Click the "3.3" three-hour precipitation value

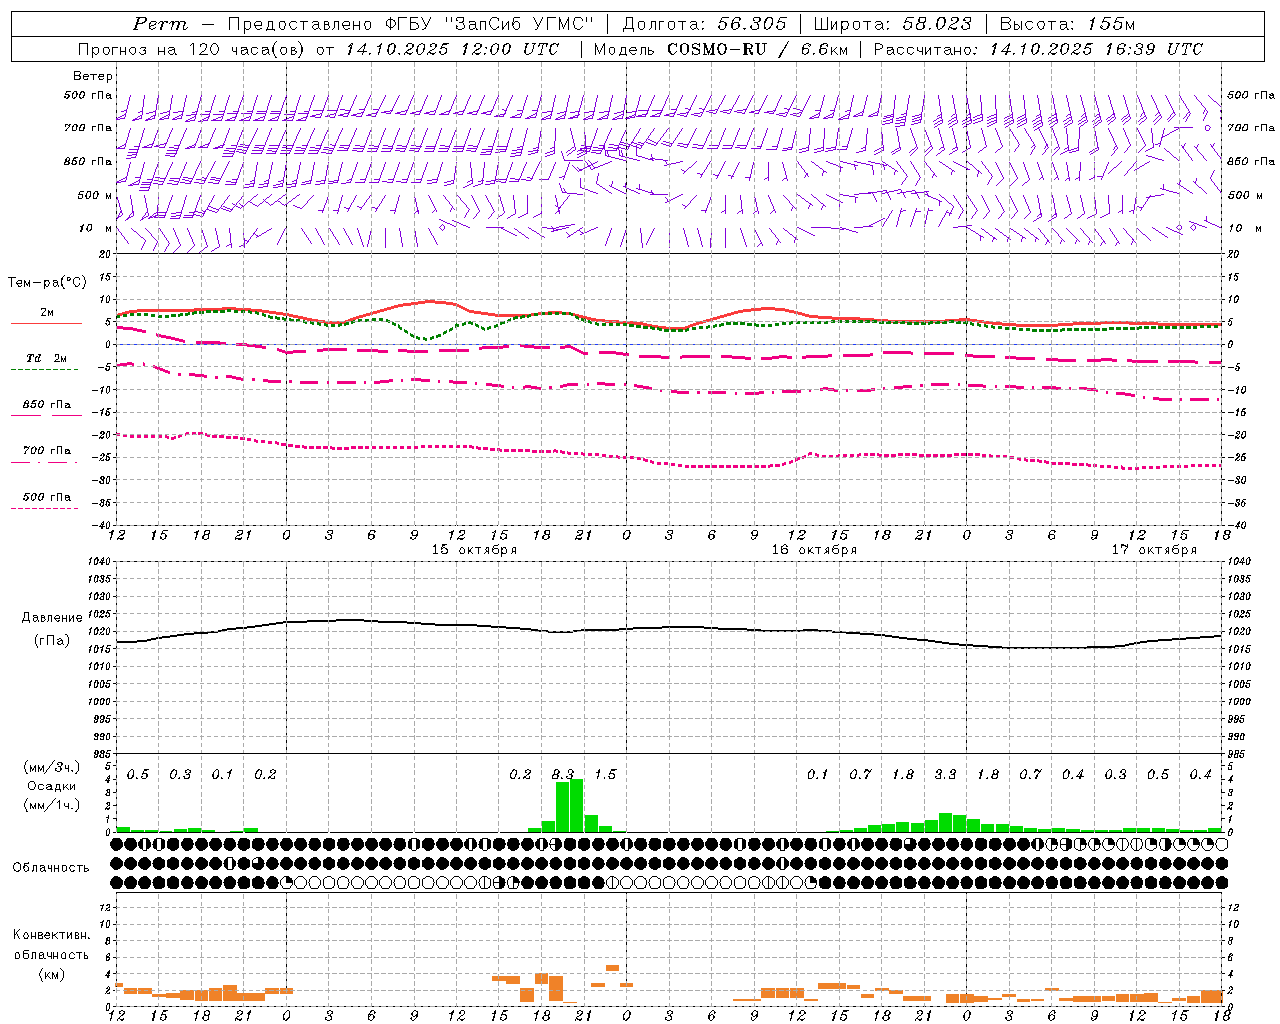[x=945, y=774]
